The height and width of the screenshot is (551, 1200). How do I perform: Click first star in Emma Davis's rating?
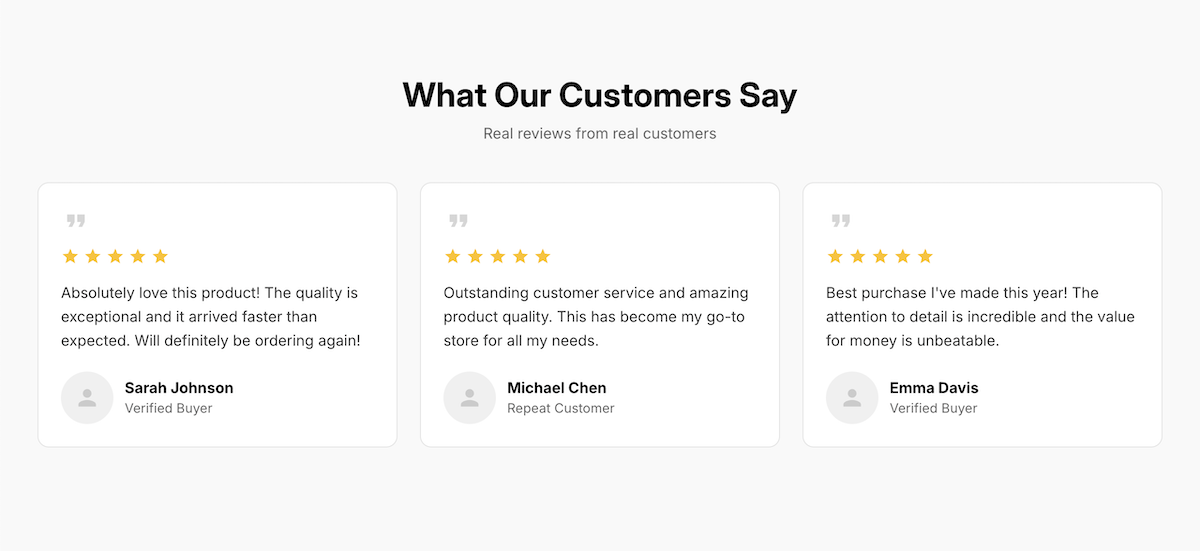click(x=835, y=256)
